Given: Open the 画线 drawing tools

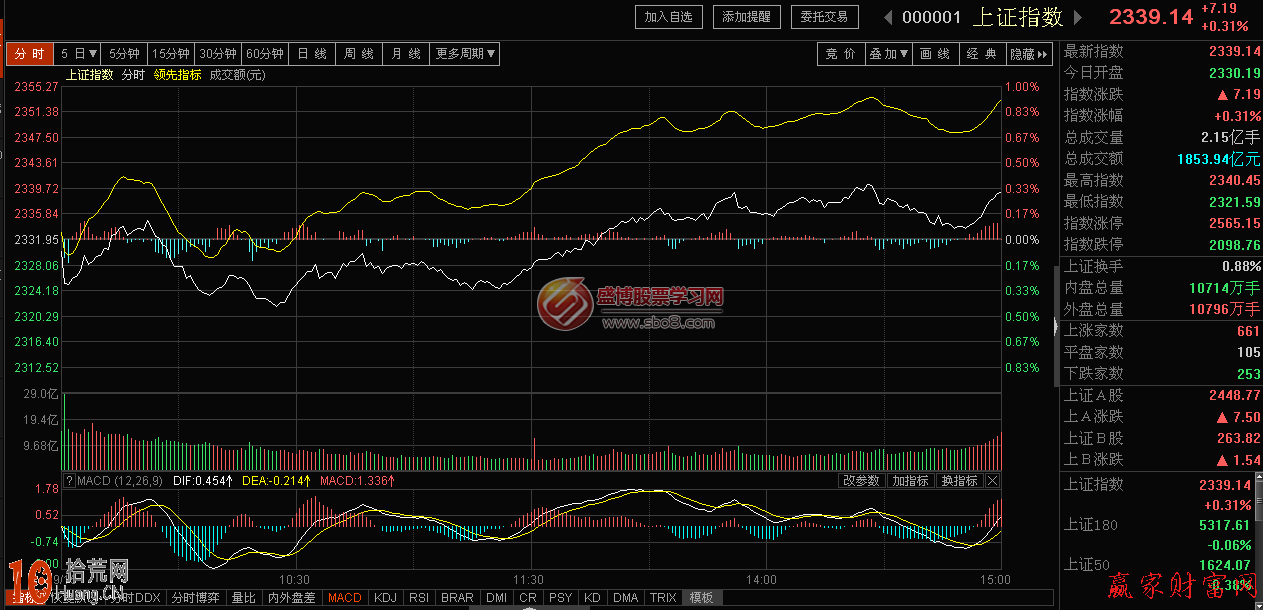Looking at the screenshot, I should point(935,54).
